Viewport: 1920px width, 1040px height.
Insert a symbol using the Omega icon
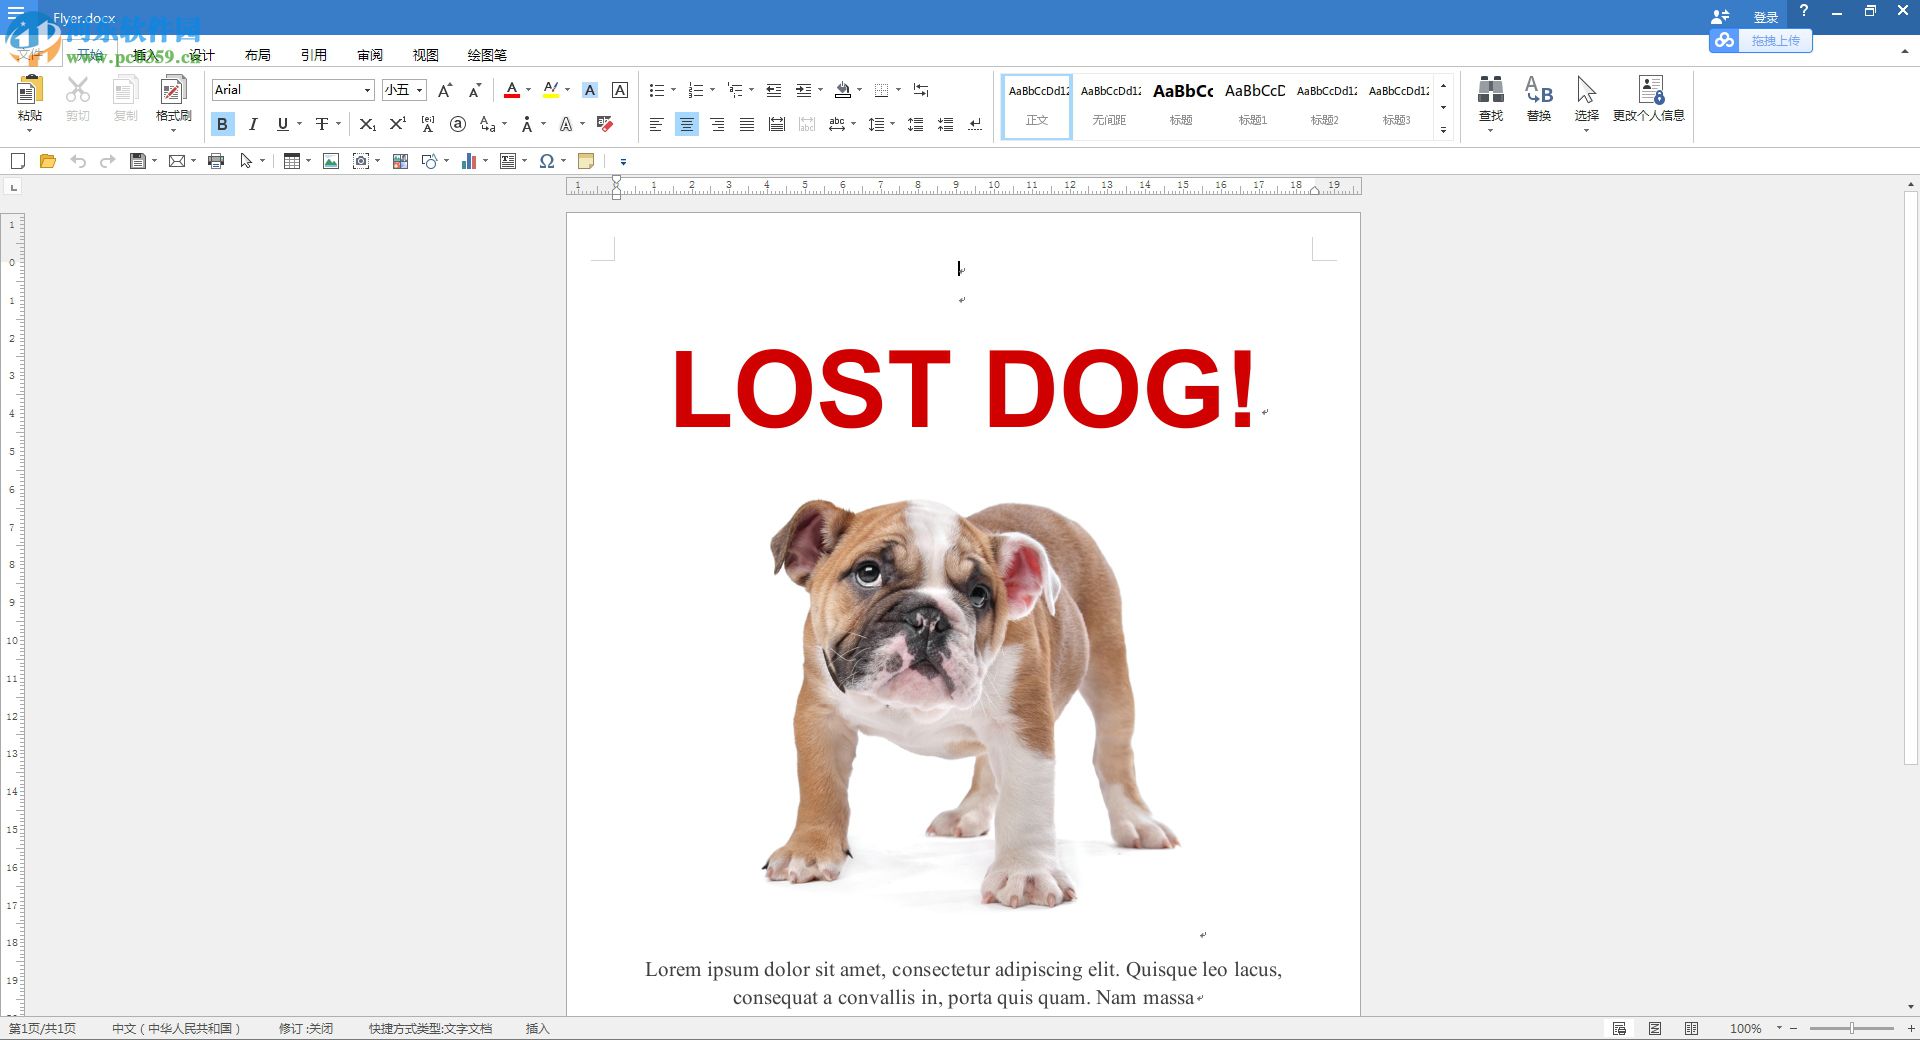548,161
